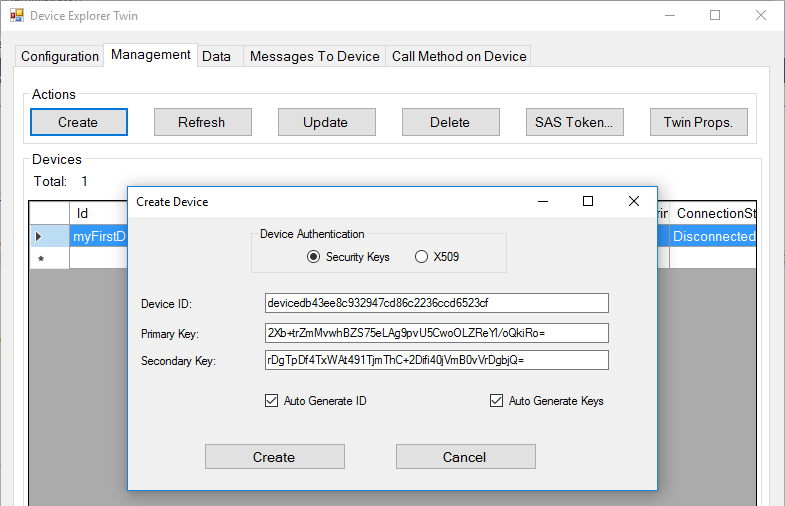Uncheck the Auto Generate ID checkbox

(272, 401)
